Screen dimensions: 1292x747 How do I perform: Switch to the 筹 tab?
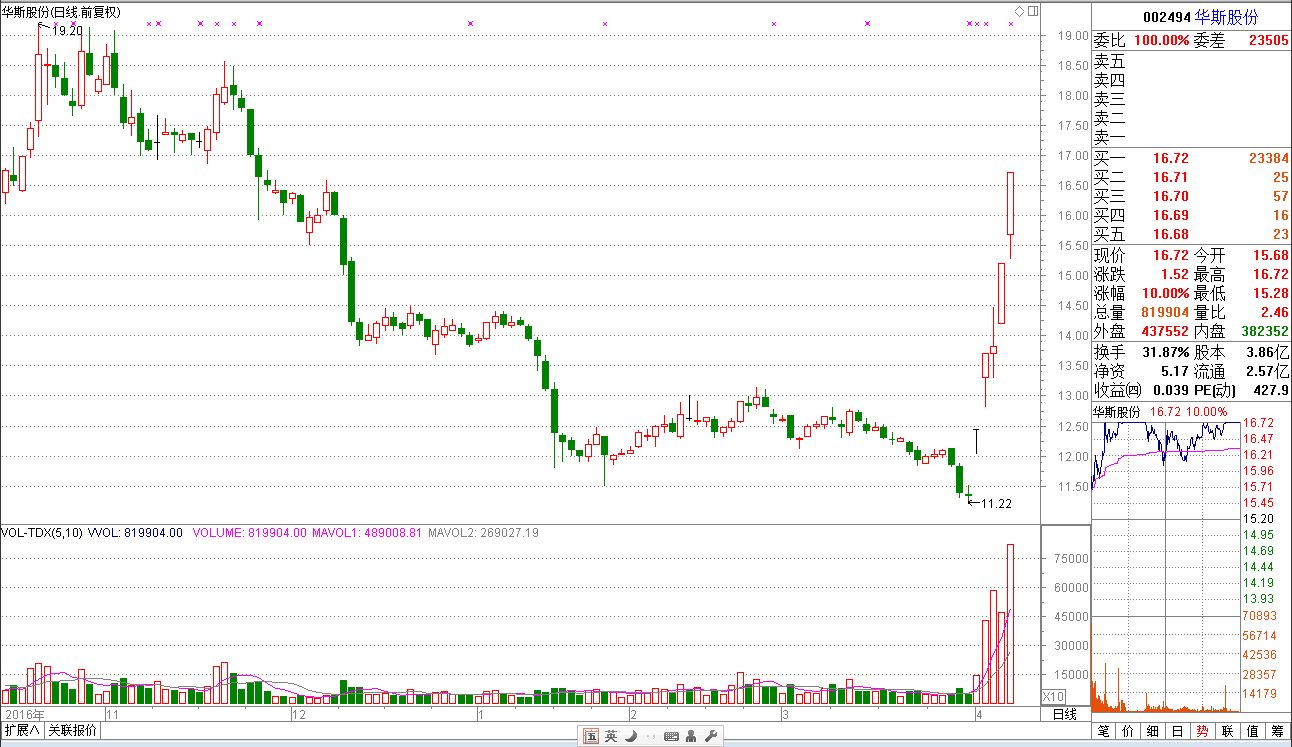[x=1277, y=731]
